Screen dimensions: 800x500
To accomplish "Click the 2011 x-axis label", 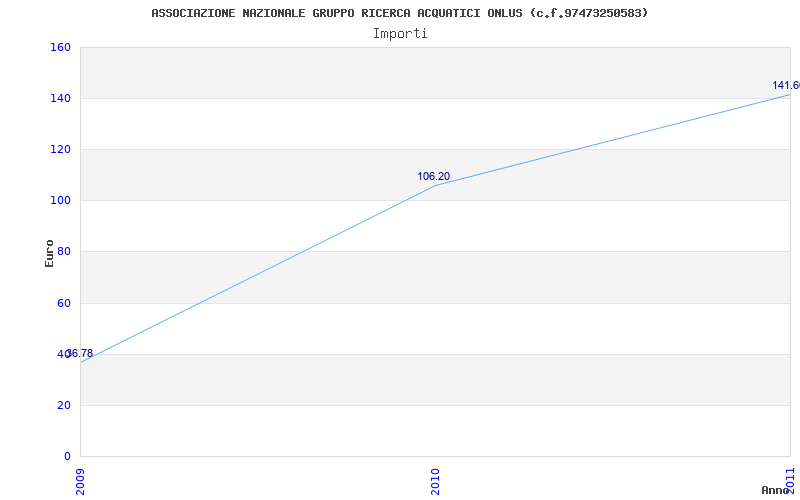I will pyautogui.click(x=790, y=480).
